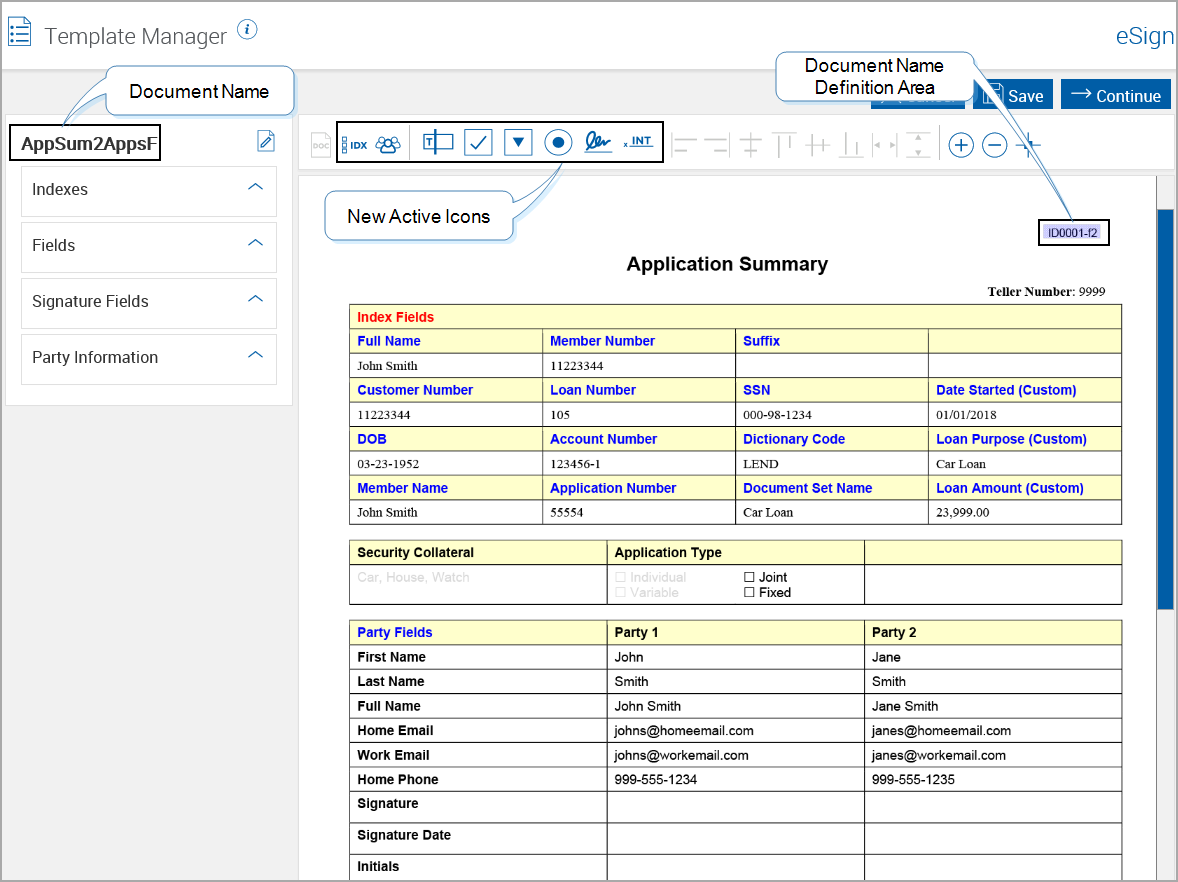The width and height of the screenshot is (1178, 882).
Task: Check the Fixed application type box
Action: [749, 592]
